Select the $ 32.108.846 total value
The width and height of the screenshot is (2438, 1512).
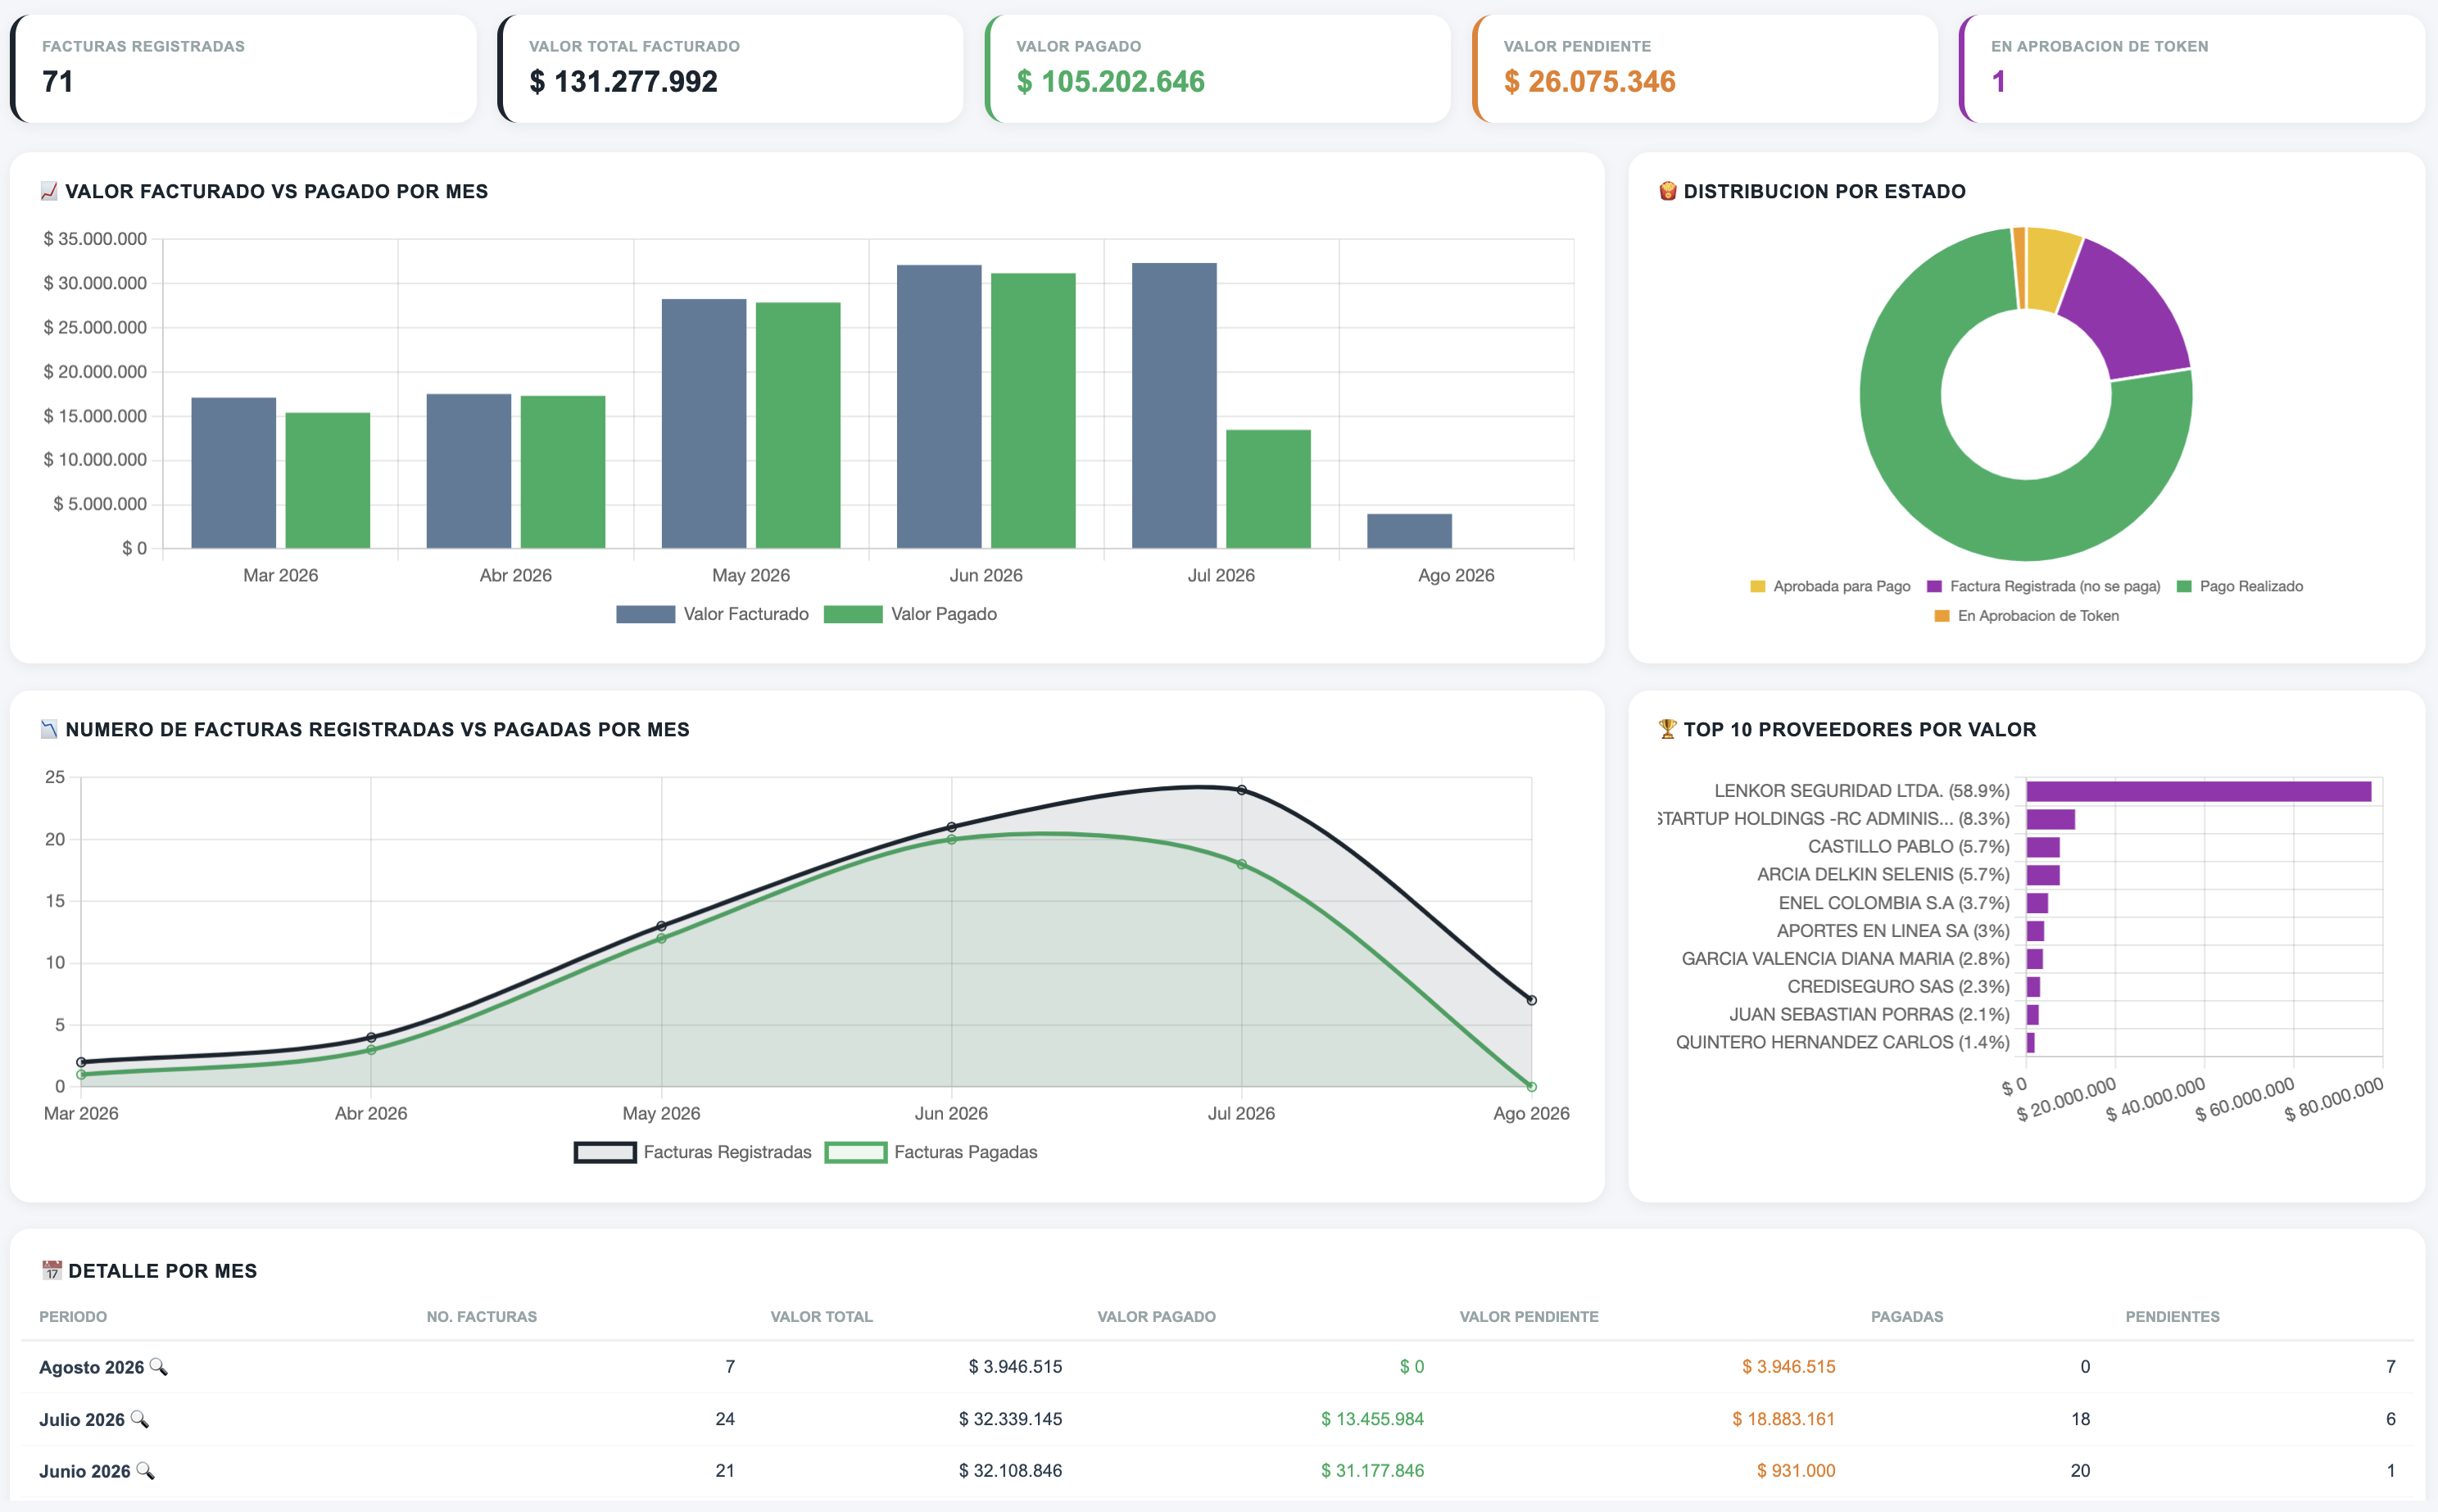[1010, 1471]
